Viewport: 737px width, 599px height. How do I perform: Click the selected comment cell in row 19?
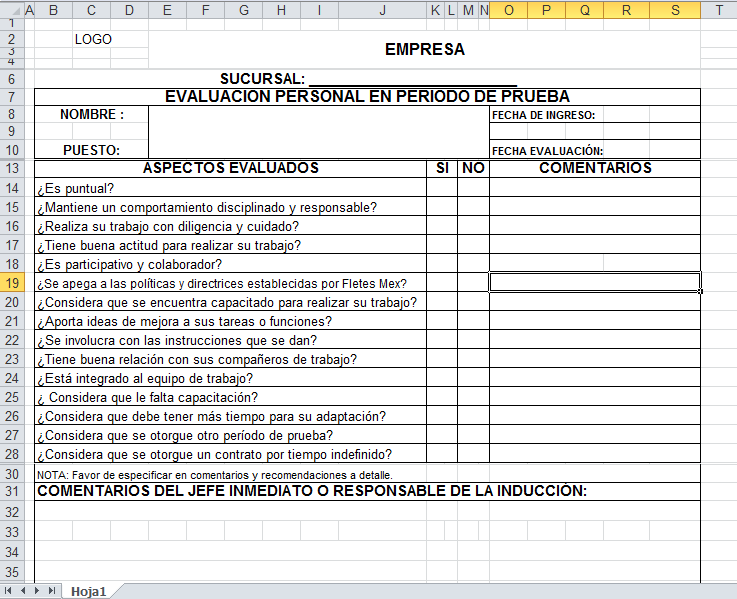pos(595,283)
